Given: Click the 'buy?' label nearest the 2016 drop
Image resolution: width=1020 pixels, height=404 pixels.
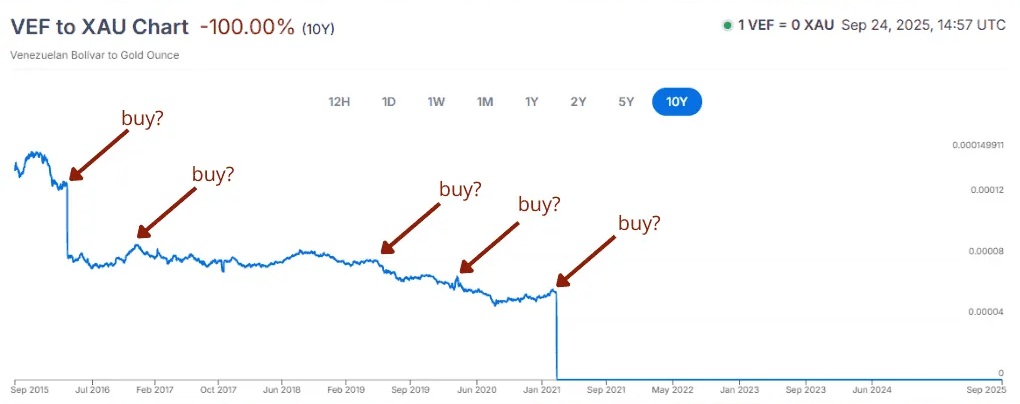Looking at the screenshot, I should 142,118.
